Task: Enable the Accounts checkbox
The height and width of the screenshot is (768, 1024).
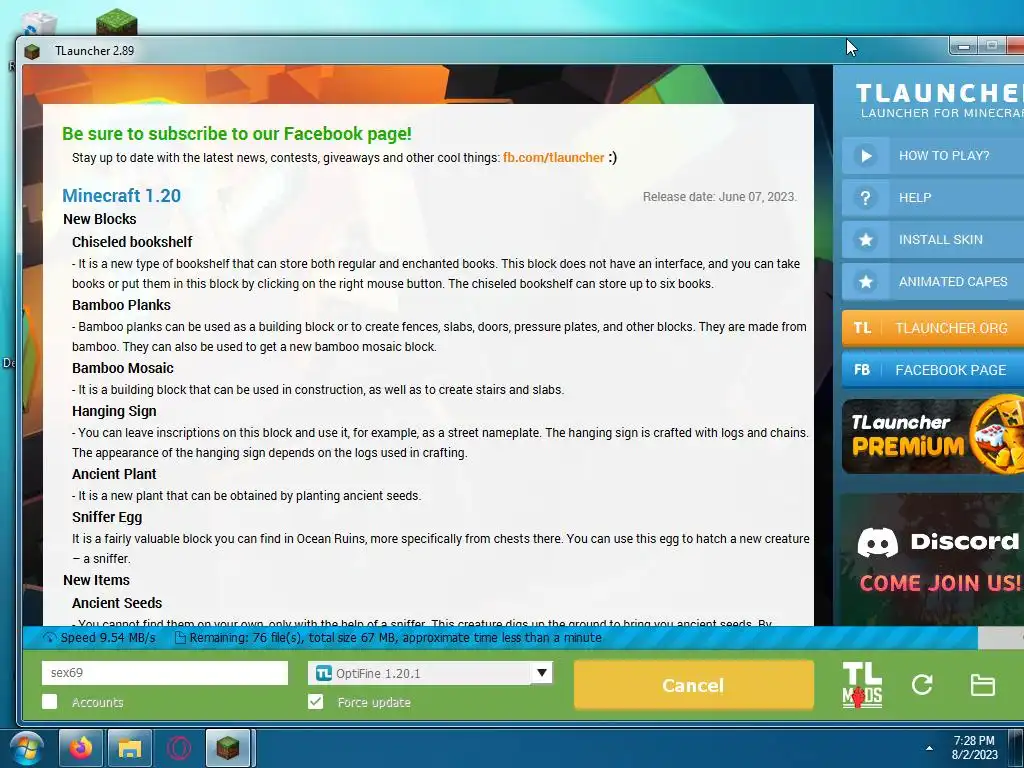Action: [x=50, y=702]
